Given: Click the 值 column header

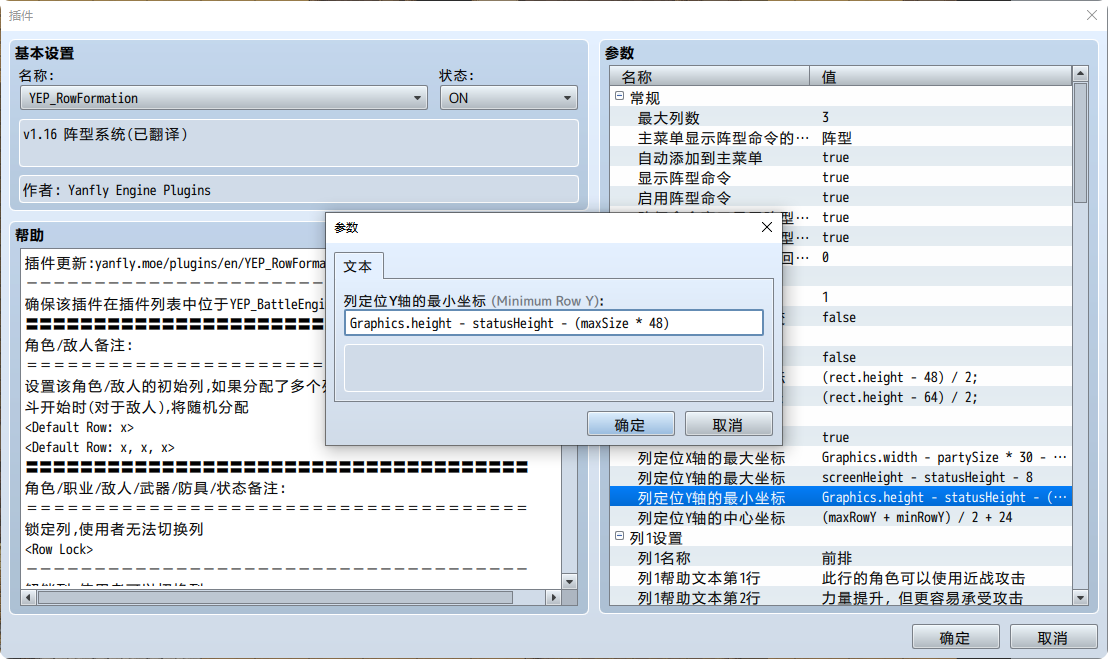Looking at the screenshot, I should point(941,76).
